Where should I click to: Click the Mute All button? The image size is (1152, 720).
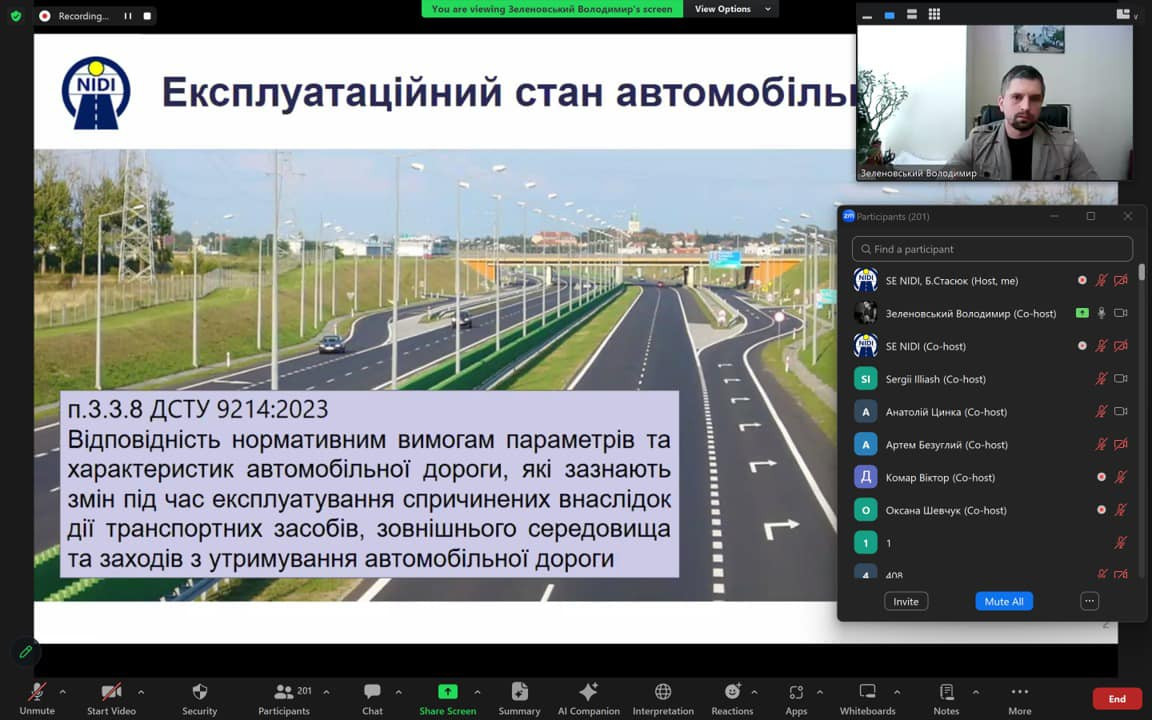click(x=1003, y=601)
